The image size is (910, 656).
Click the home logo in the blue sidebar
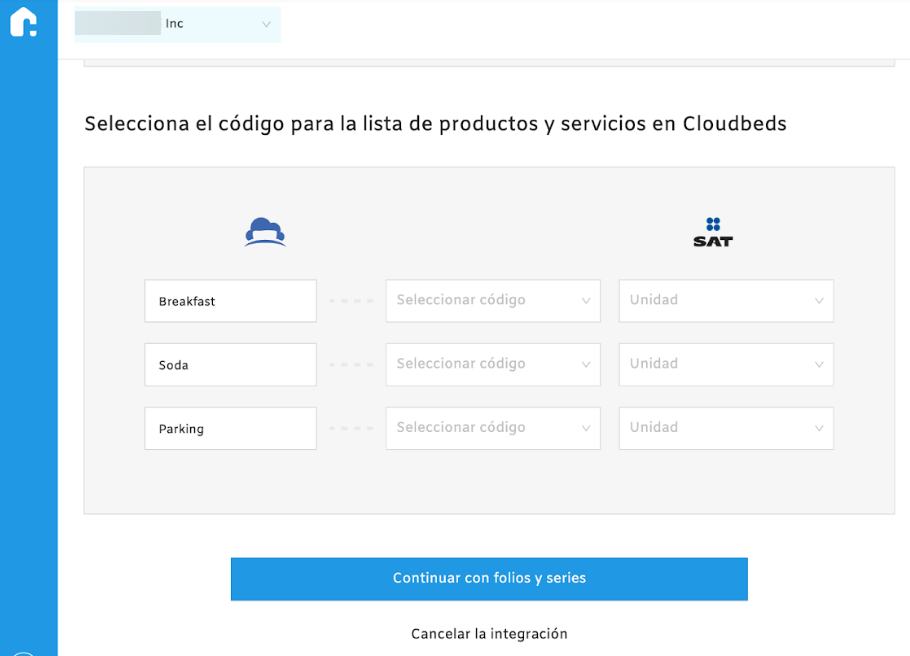click(24, 22)
